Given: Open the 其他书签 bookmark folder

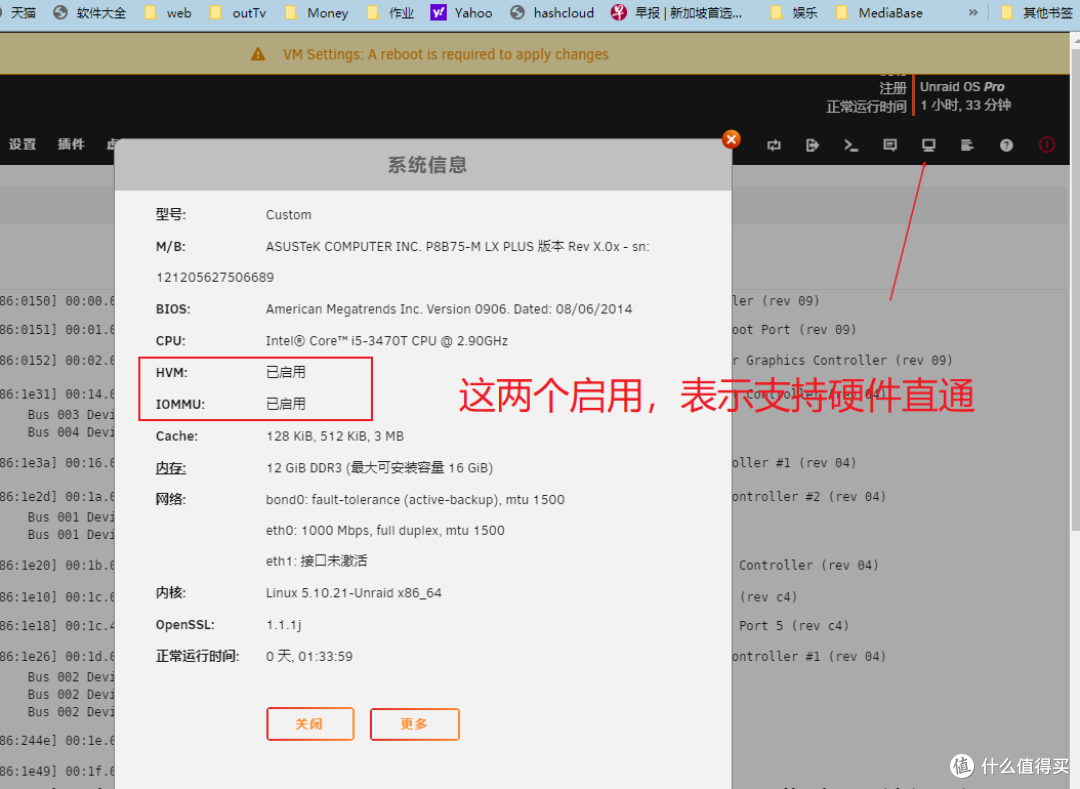Looking at the screenshot, I should click(1037, 12).
